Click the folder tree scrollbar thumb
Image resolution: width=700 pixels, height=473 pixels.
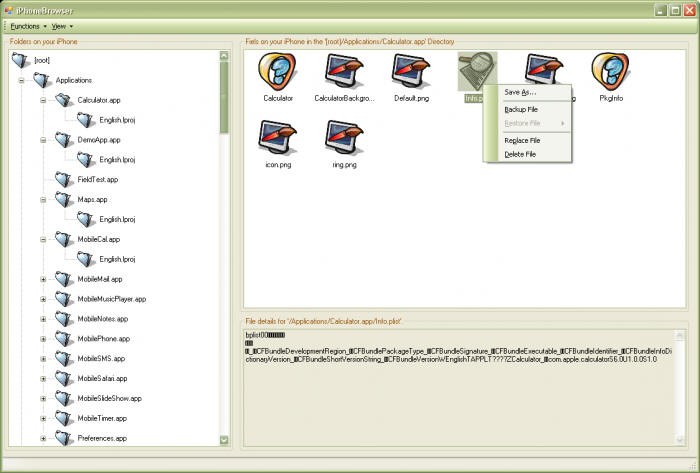coord(224,97)
